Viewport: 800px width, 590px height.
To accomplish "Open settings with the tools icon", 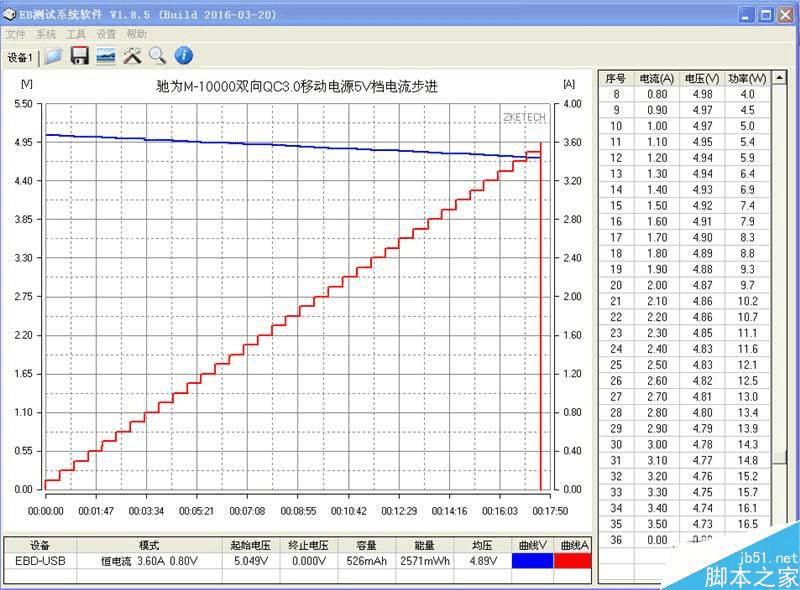I will [x=132, y=56].
